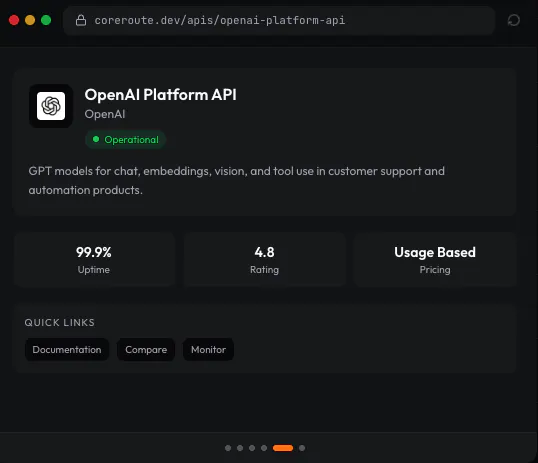
Task: Open the Monitor quick link
Action: tap(209, 349)
